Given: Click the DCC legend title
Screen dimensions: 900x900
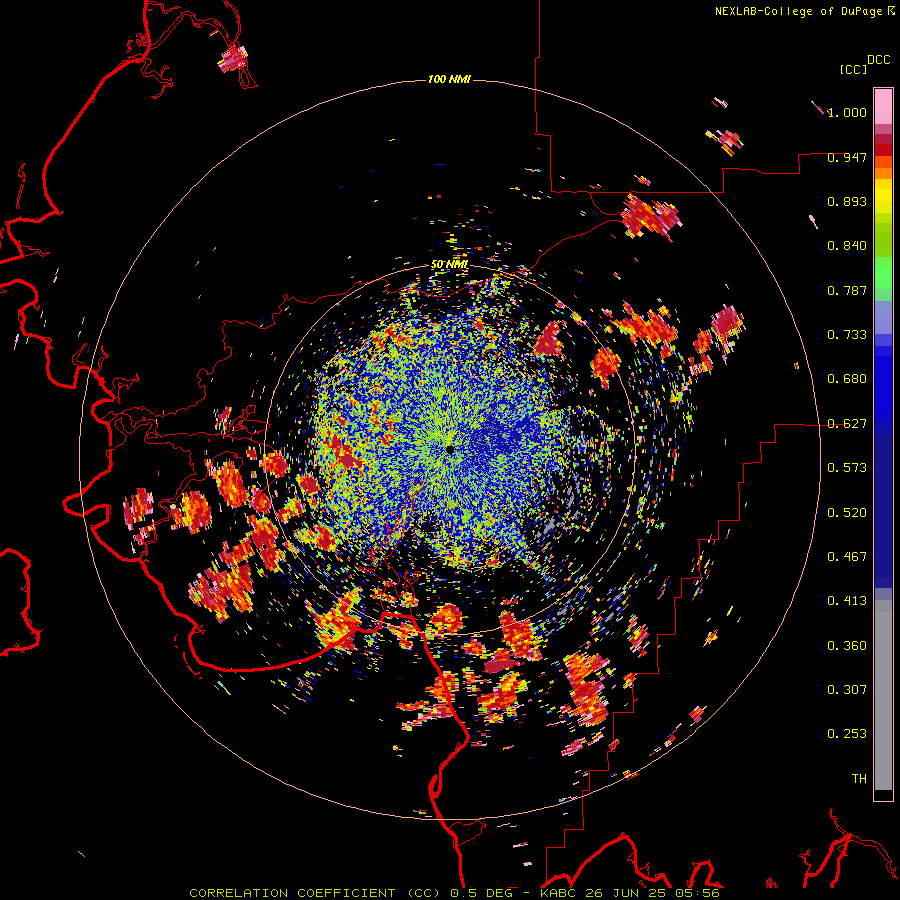Looking at the screenshot, I should [x=879, y=60].
